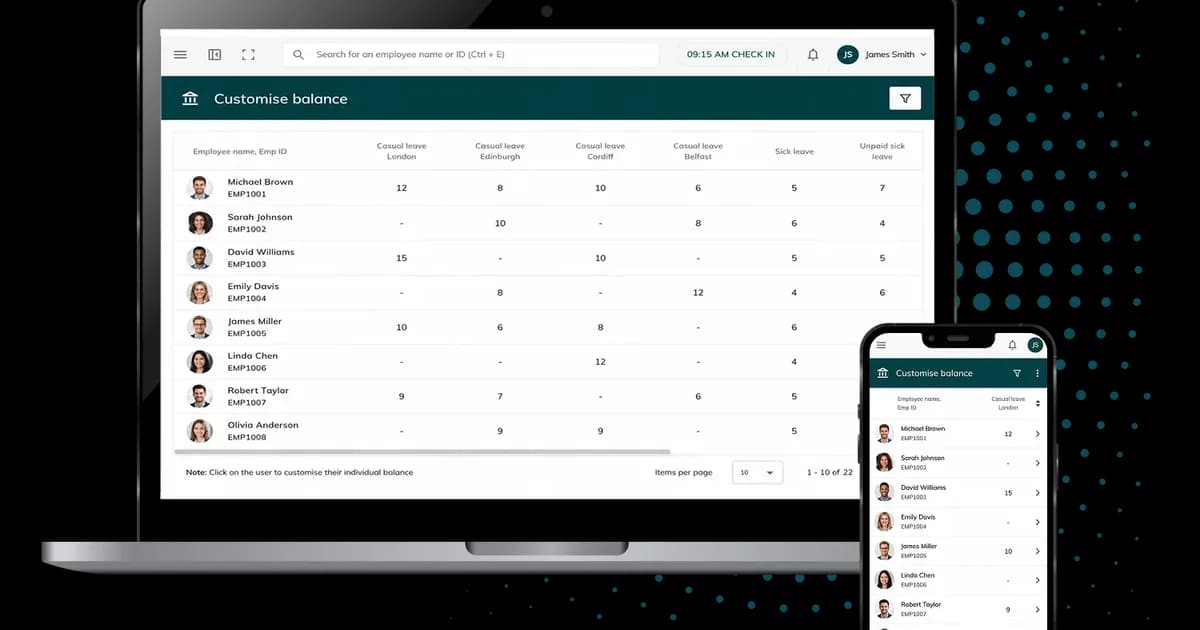The height and width of the screenshot is (630, 1200).
Task: Open the Items per page dropdown
Action: [x=757, y=472]
